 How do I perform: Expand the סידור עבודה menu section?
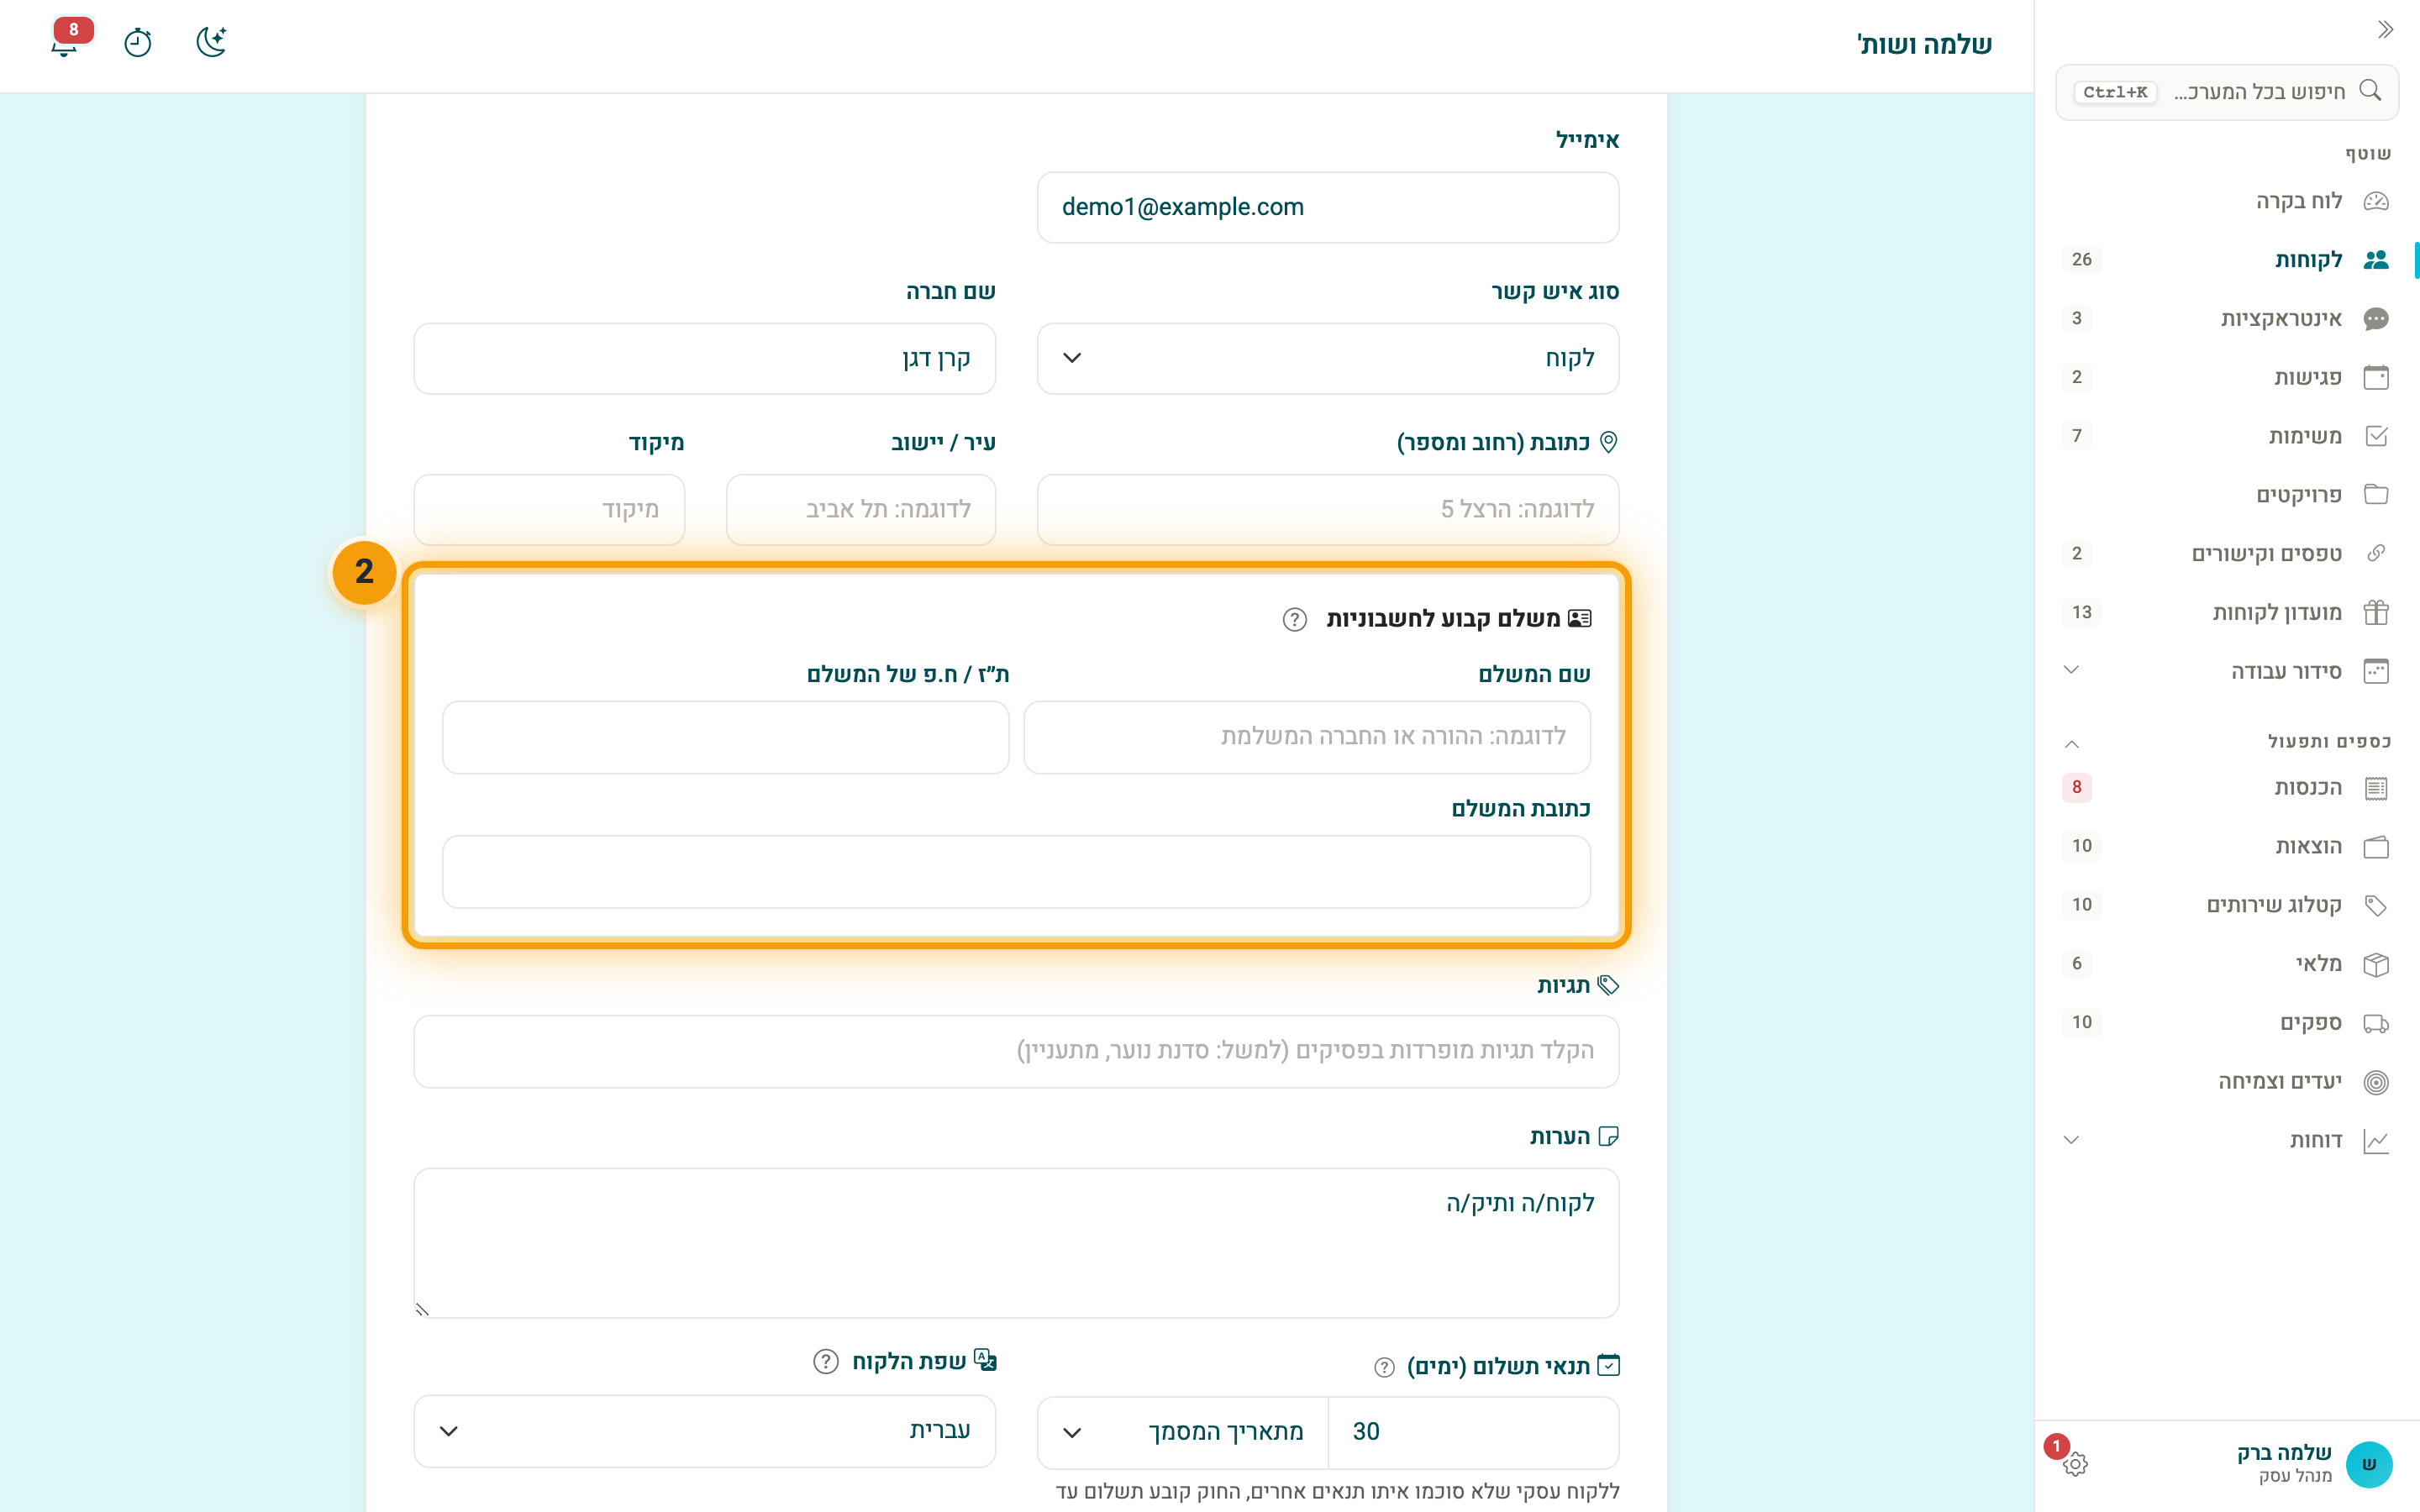(x=2226, y=671)
